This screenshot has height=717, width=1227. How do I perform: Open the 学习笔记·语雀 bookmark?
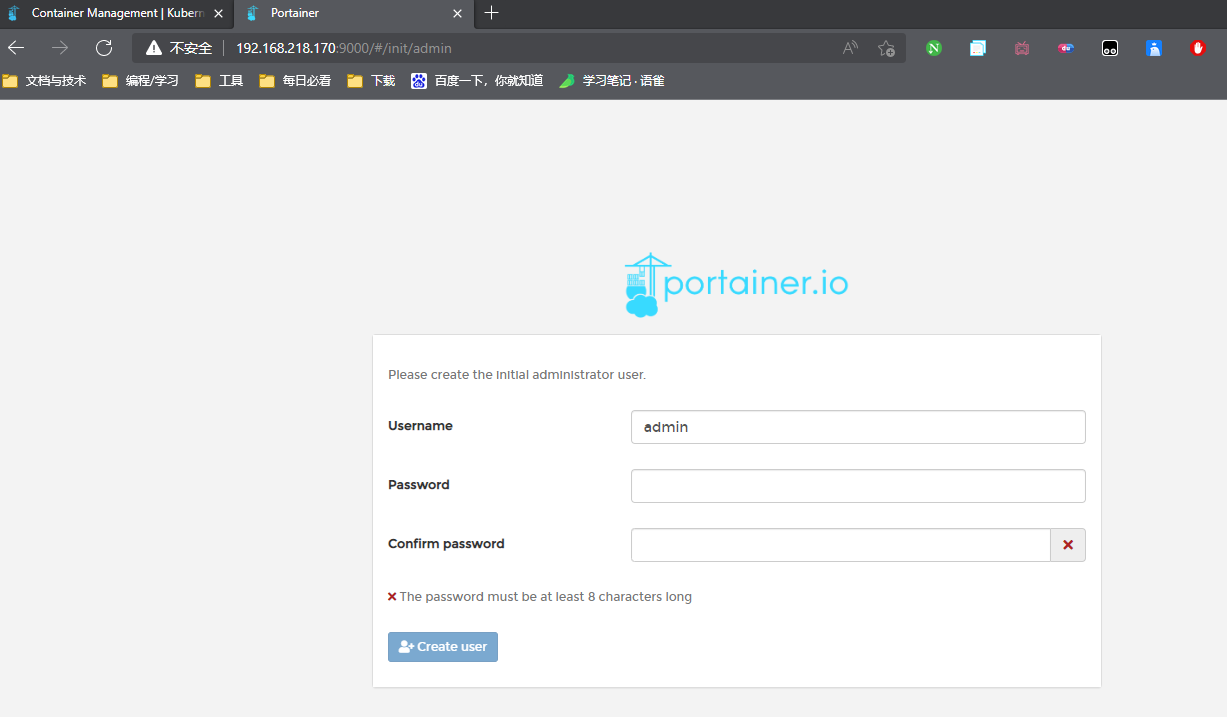(x=612, y=81)
